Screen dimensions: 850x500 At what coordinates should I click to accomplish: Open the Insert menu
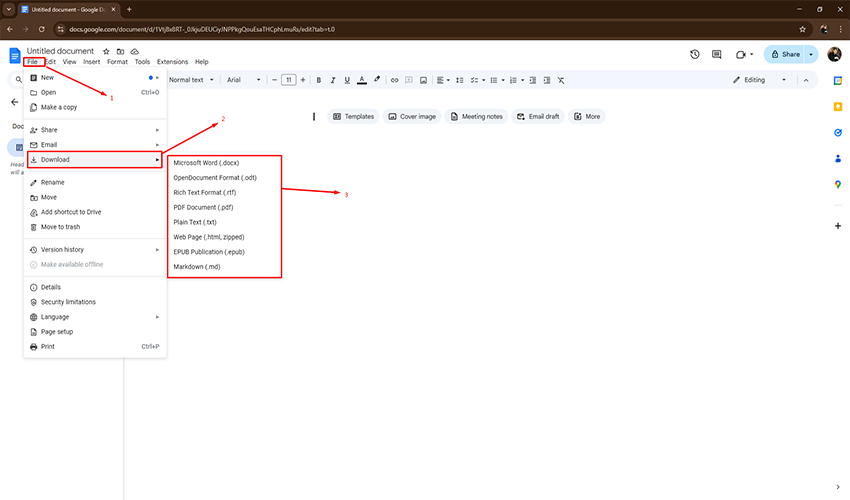pyautogui.click(x=92, y=62)
